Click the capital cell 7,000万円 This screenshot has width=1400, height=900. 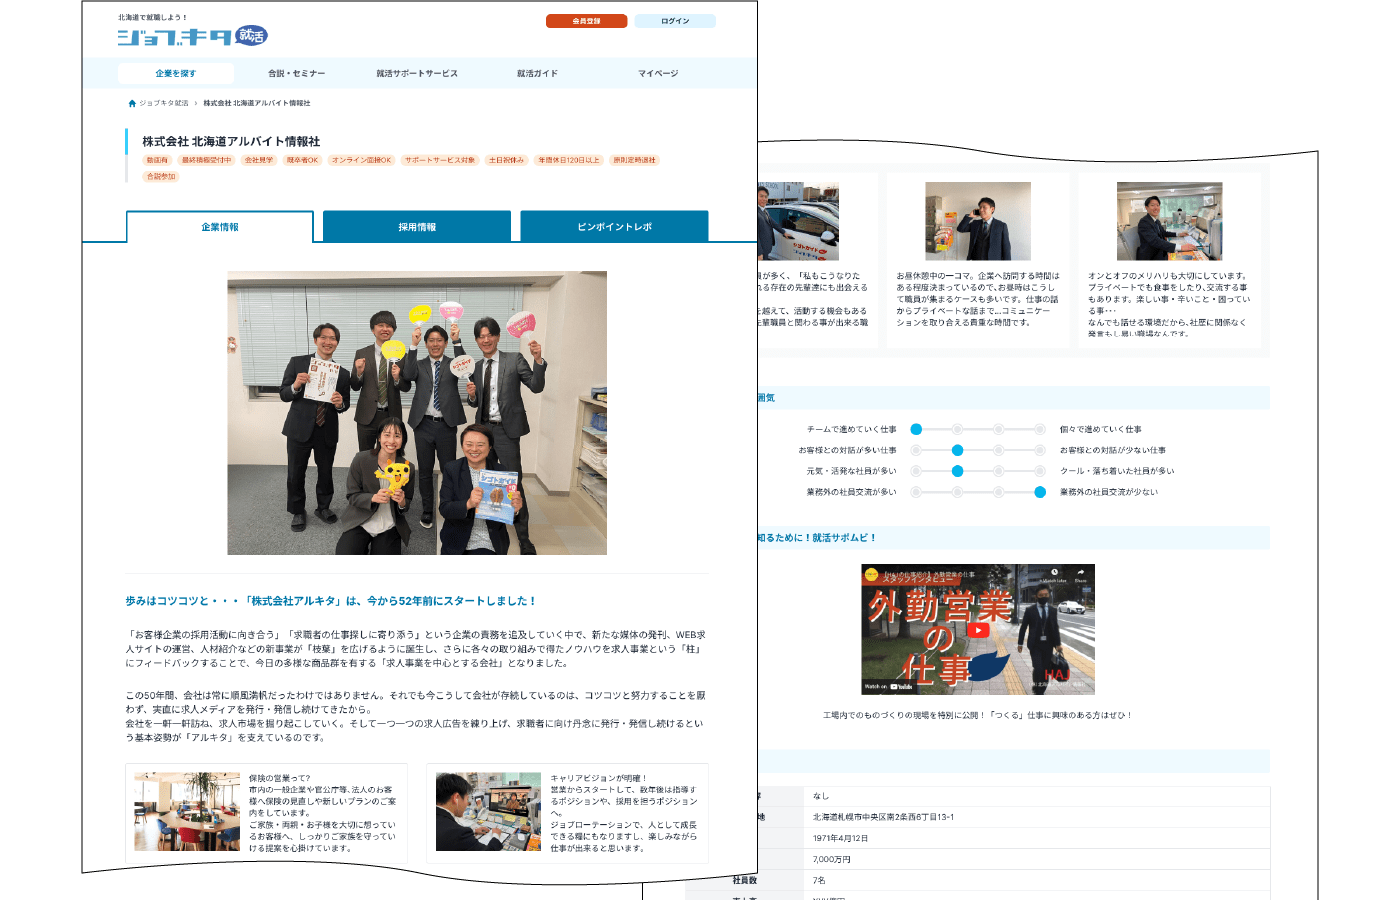click(832, 859)
